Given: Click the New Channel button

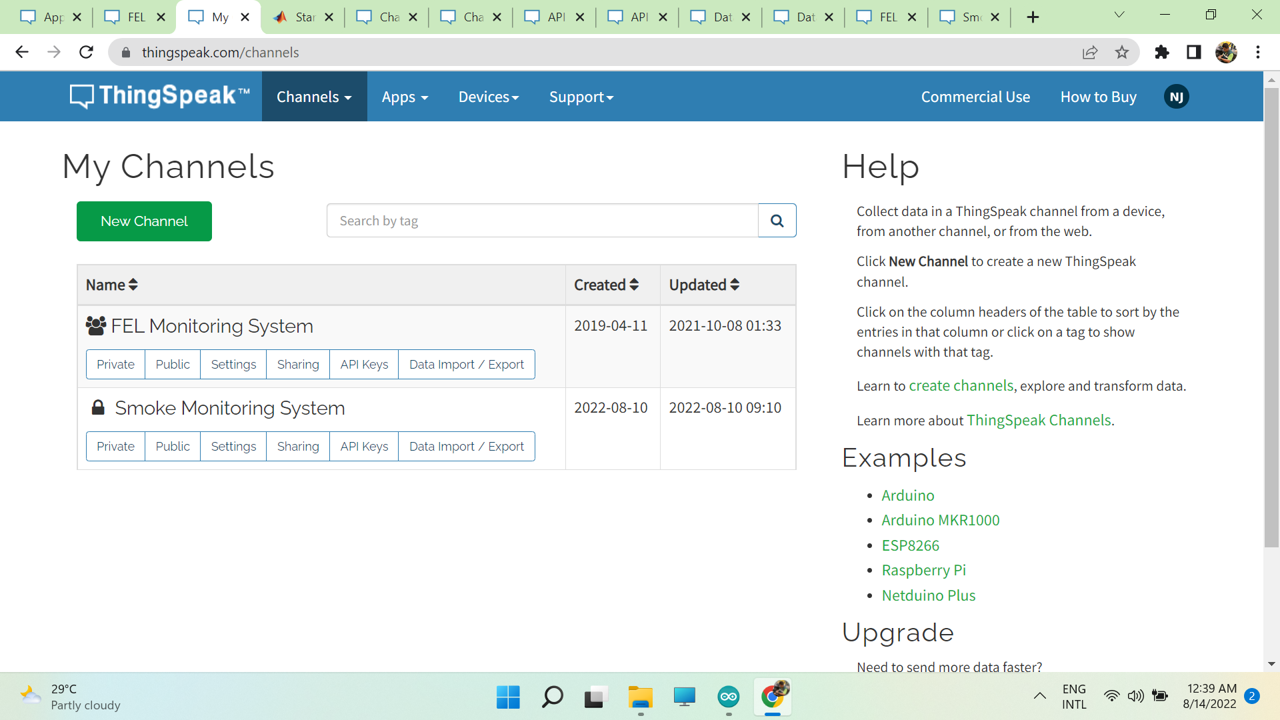Looking at the screenshot, I should pos(144,221).
